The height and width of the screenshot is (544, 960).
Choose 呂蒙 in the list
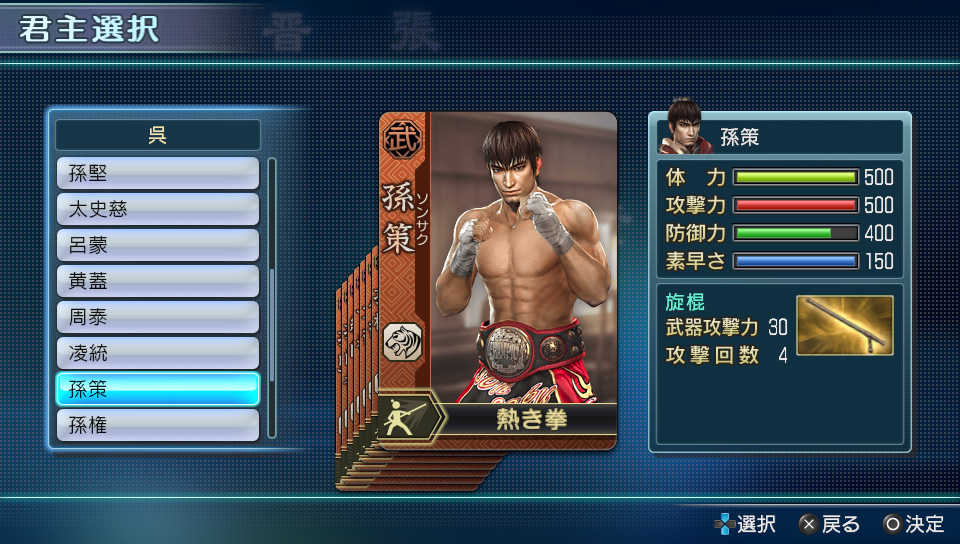158,245
